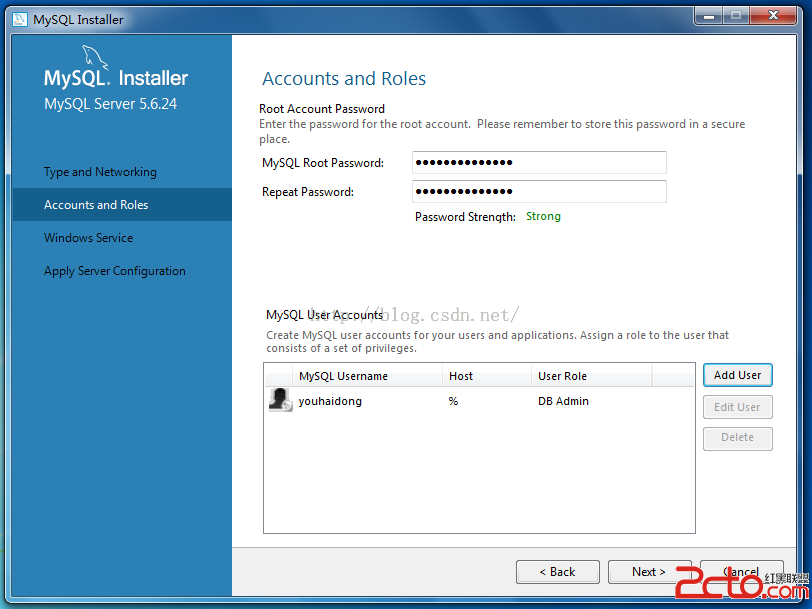
Task: Proceed with the Next button
Action: click(x=649, y=572)
